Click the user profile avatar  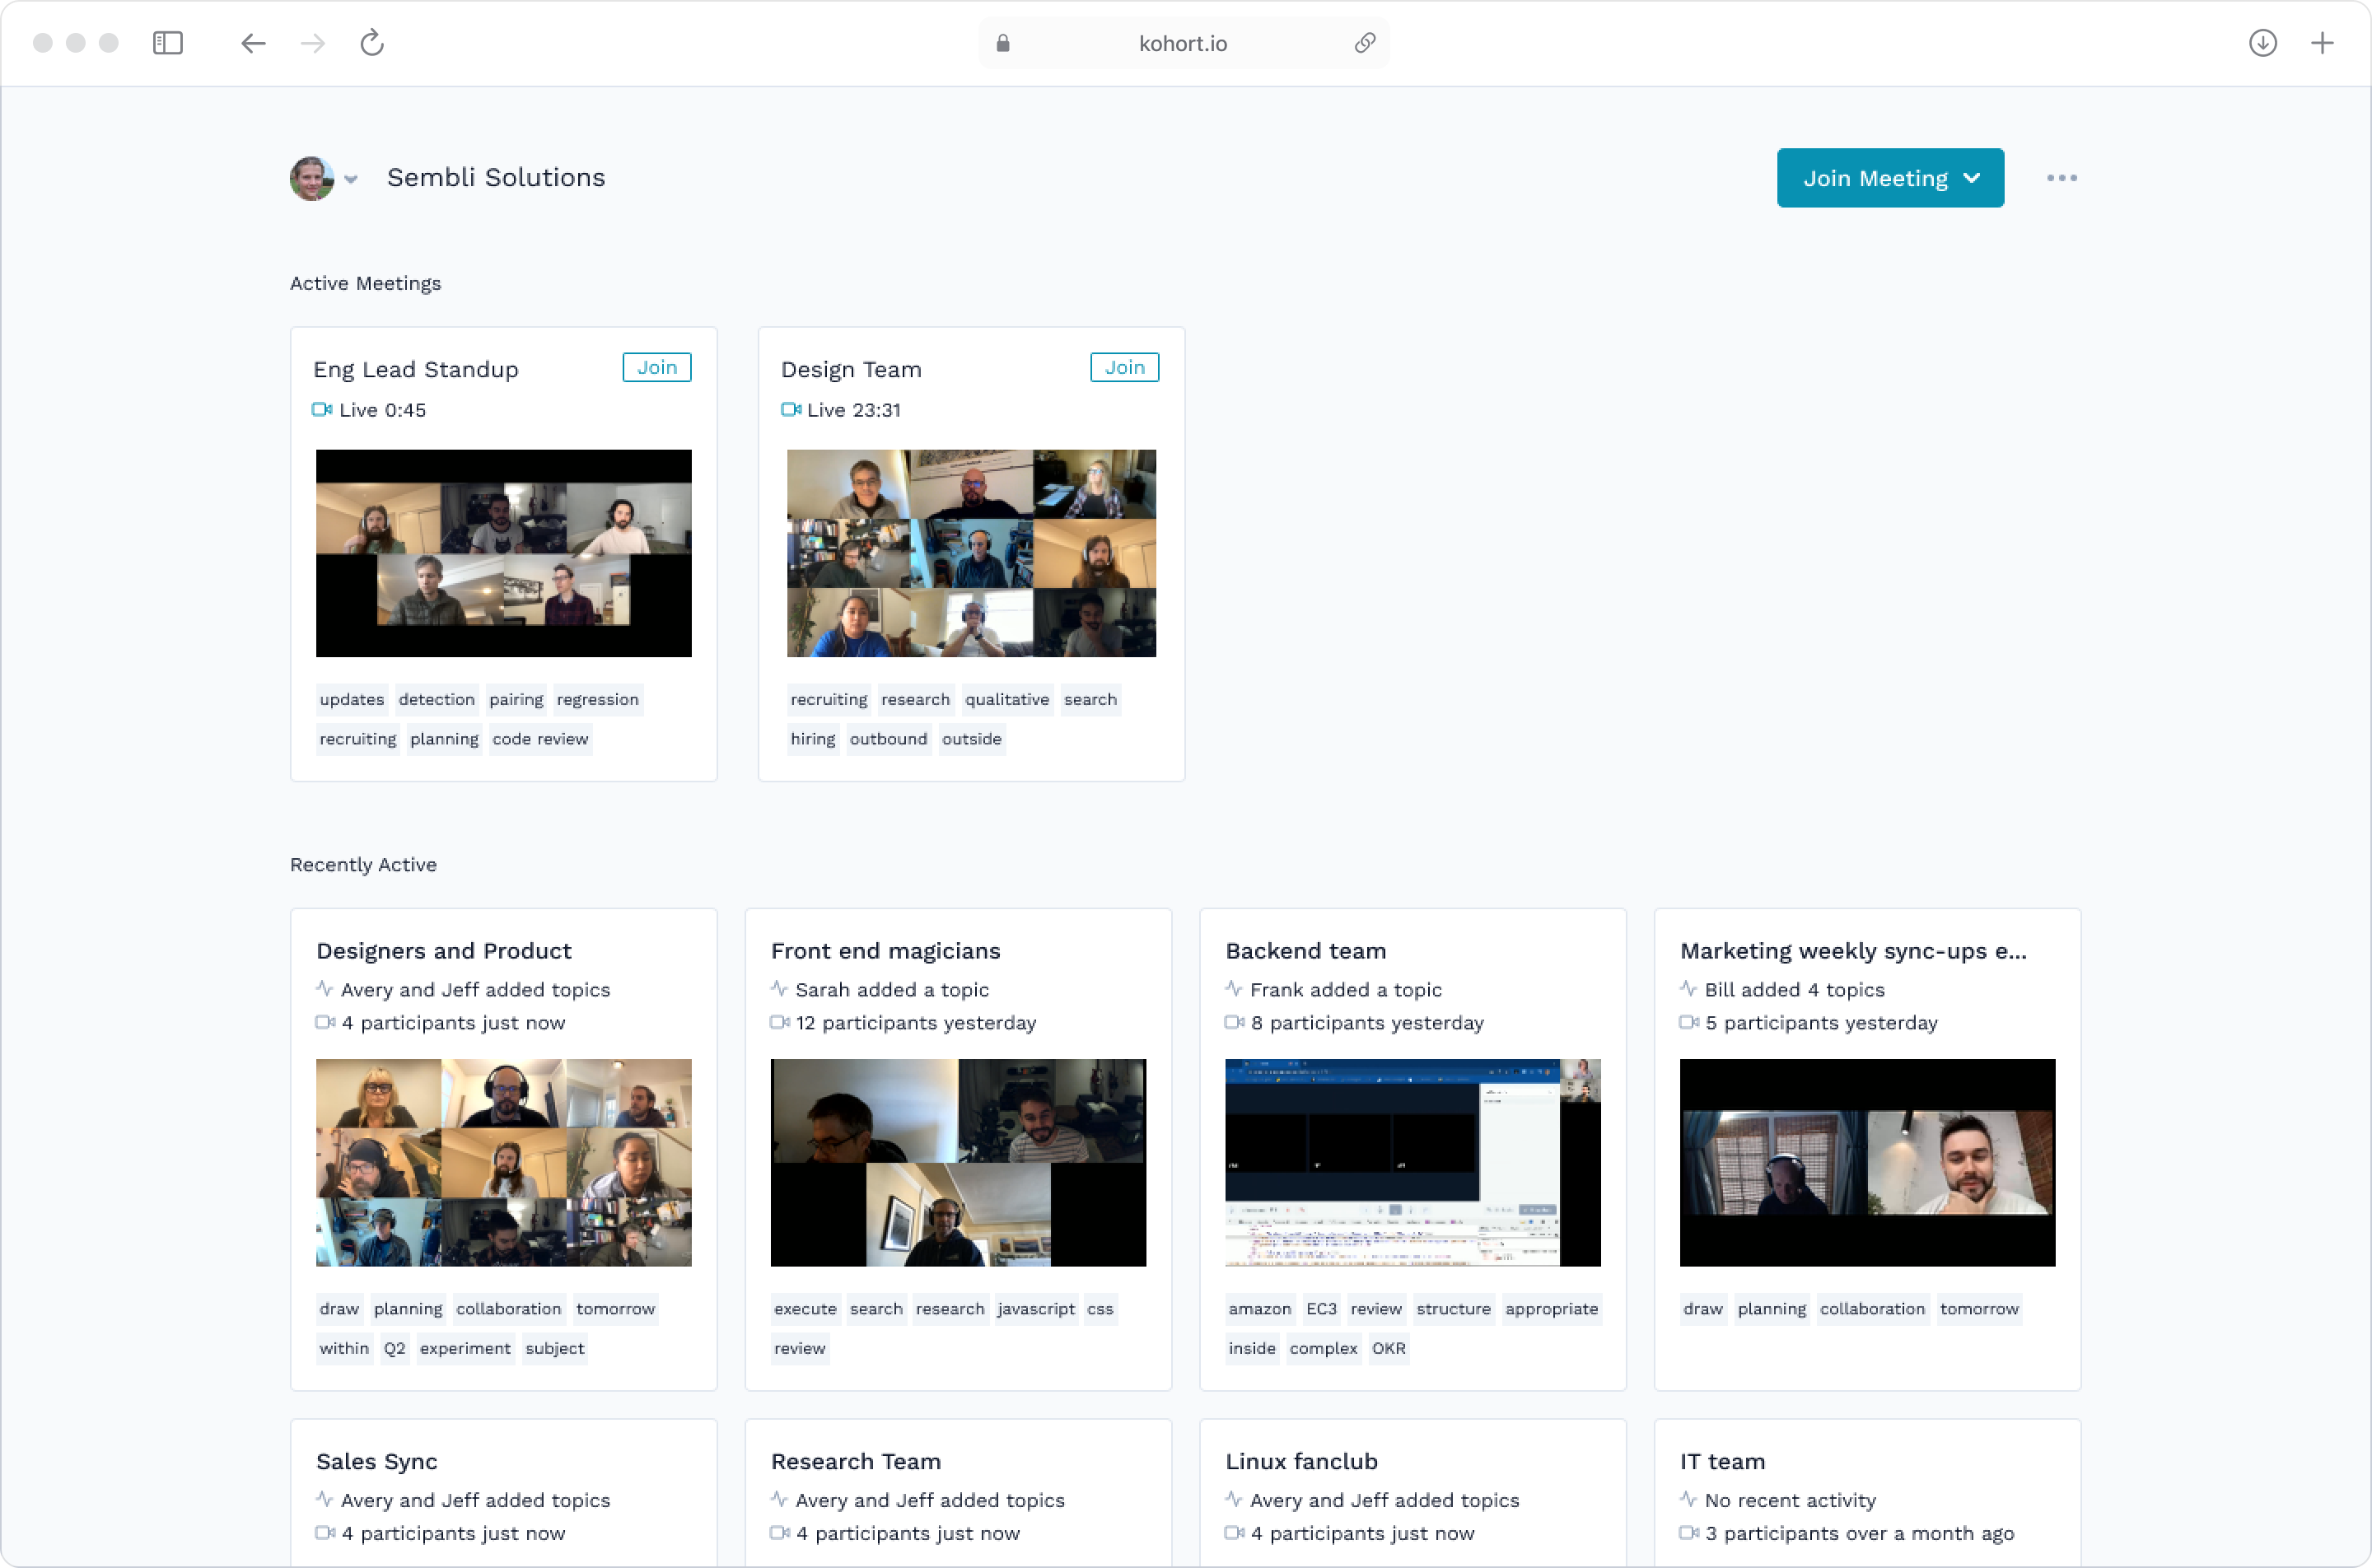pyautogui.click(x=312, y=178)
